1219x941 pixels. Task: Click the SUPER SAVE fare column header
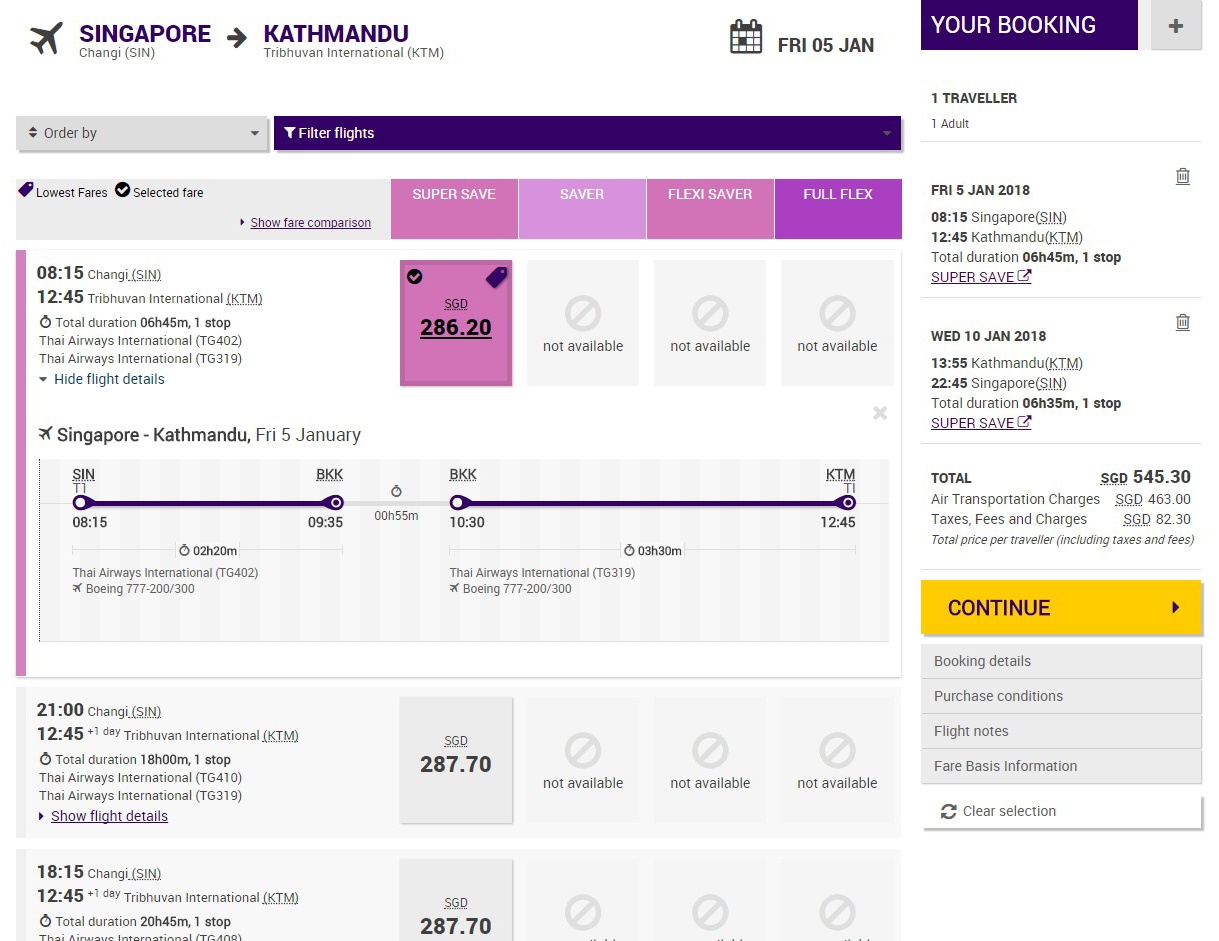[454, 208]
